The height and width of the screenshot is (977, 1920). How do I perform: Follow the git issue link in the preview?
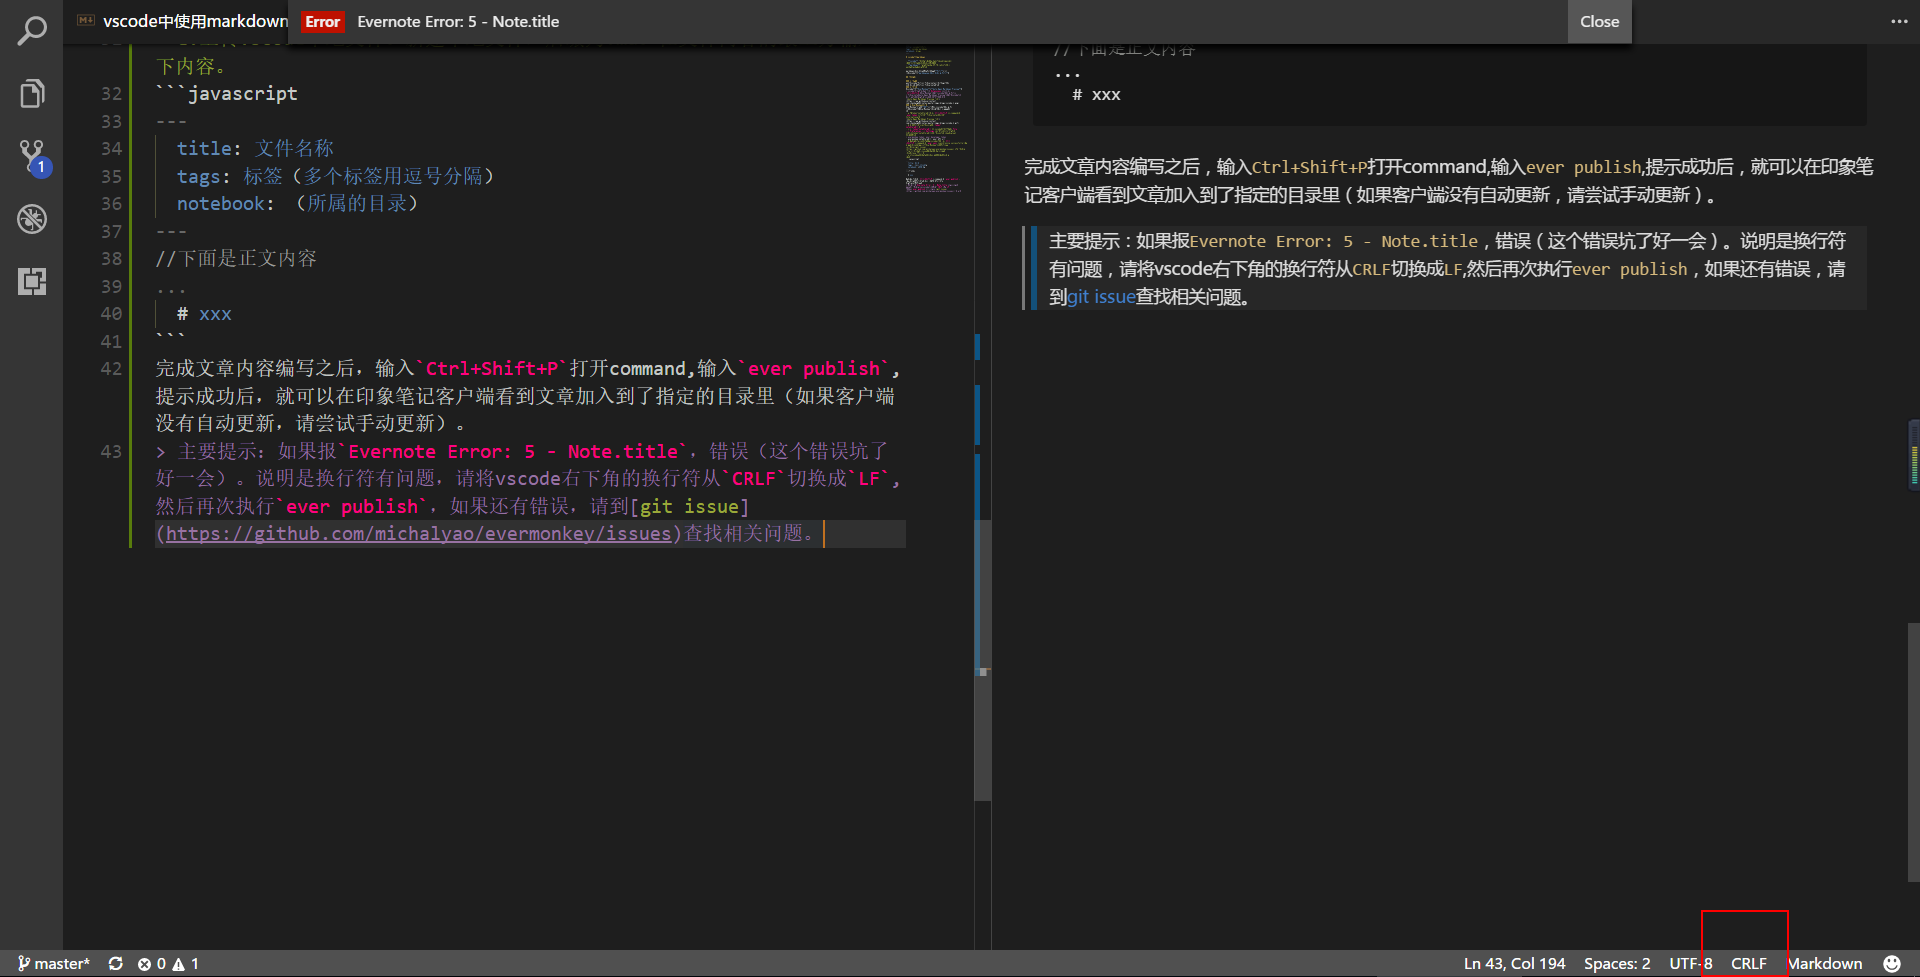click(1100, 296)
